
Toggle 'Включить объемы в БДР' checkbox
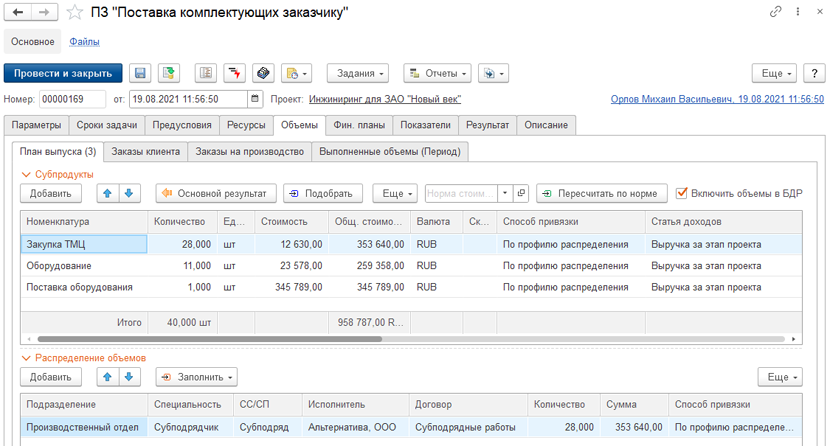[682, 193]
